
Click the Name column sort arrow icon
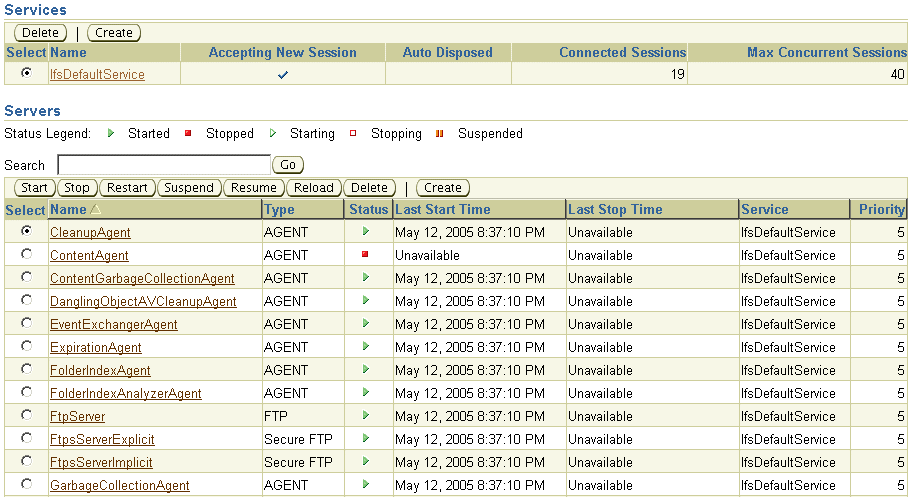coord(96,210)
